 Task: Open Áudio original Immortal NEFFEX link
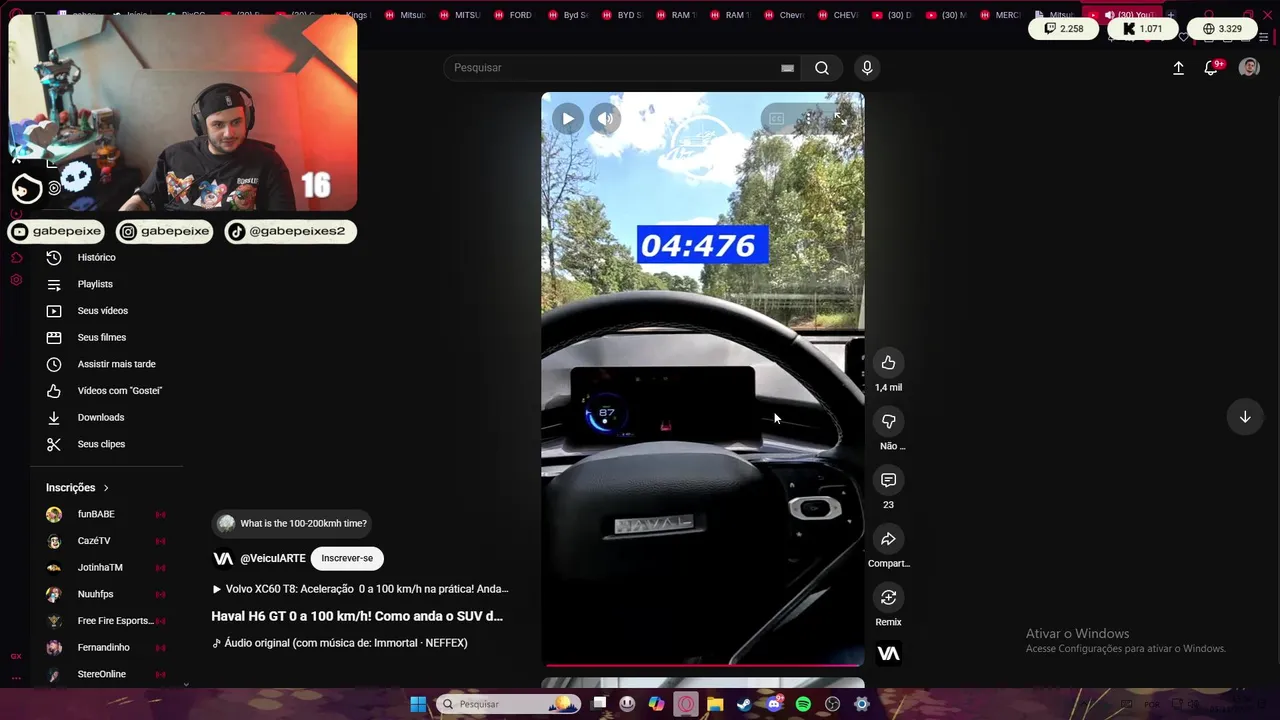(x=340, y=643)
